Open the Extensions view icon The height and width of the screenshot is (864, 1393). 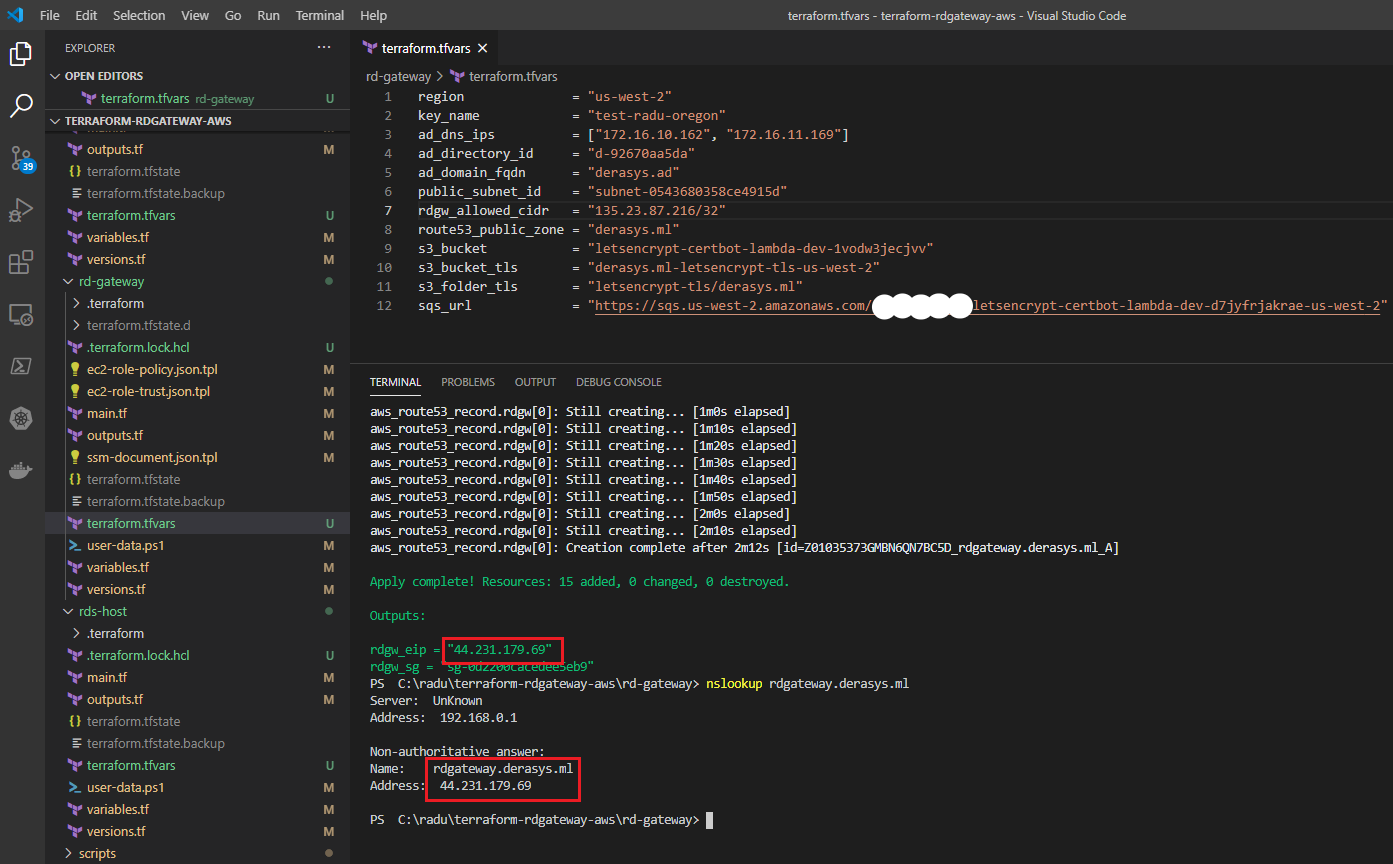(21, 262)
